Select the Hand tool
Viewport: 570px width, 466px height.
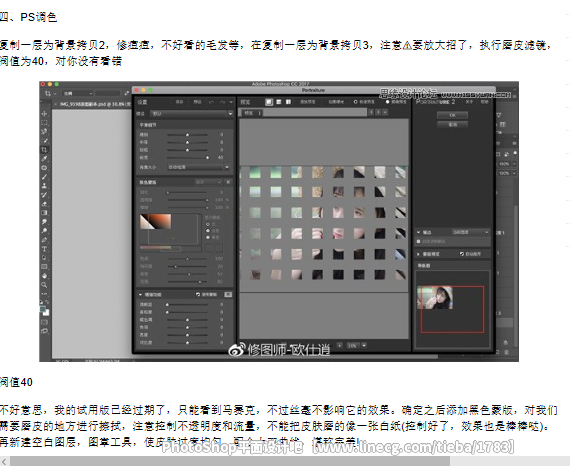click(x=44, y=276)
